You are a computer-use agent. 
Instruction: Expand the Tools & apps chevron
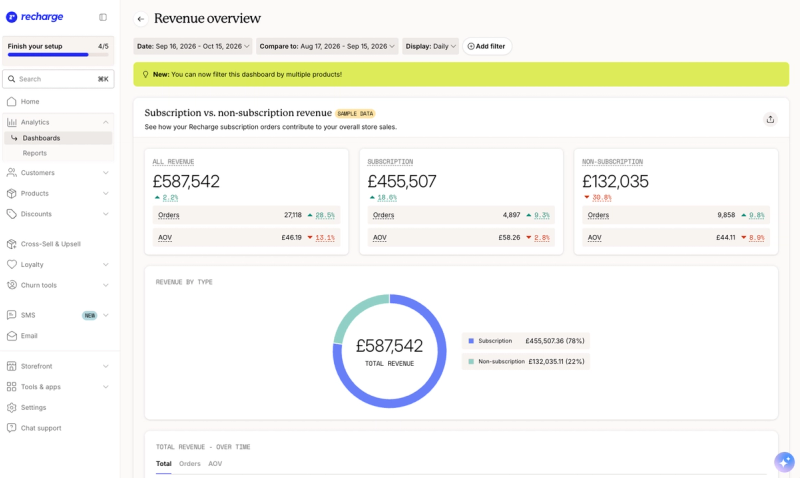[106, 387]
